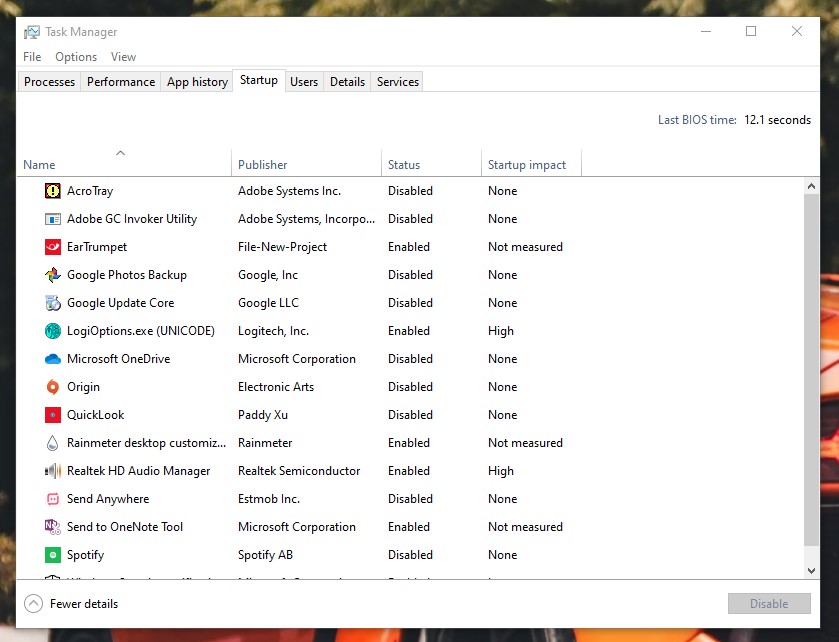Image resolution: width=839 pixels, height=642 pixels.
Task: Click the Origin orange icon
Action: pos(52,387)
